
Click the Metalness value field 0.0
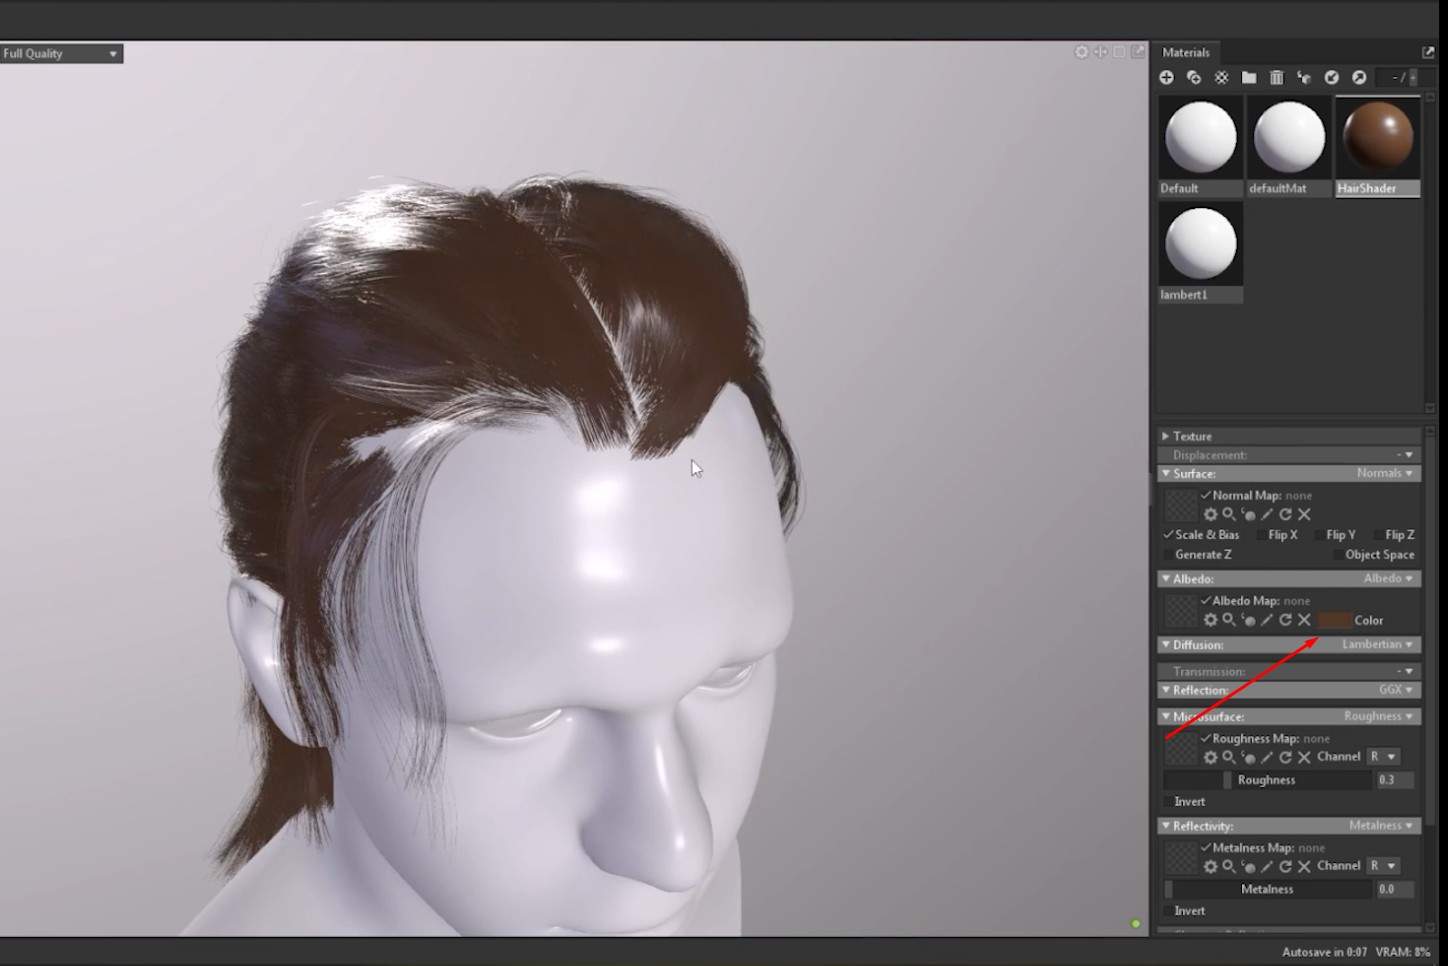click(1393, 889)
